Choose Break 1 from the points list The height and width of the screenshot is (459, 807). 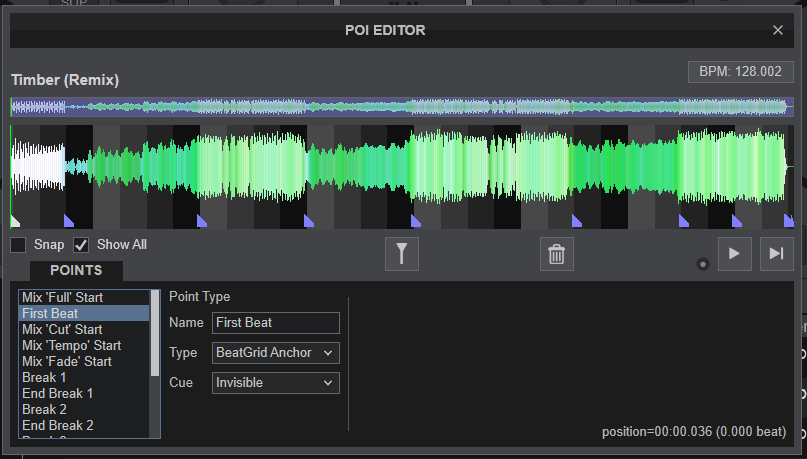pos(45,377)
